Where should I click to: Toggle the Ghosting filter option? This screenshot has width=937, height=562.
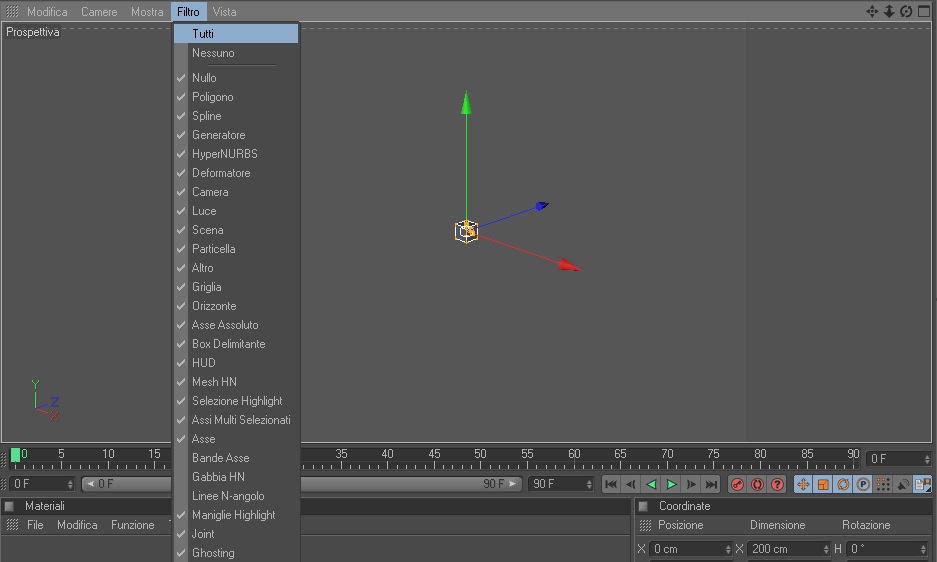point(237,553)
